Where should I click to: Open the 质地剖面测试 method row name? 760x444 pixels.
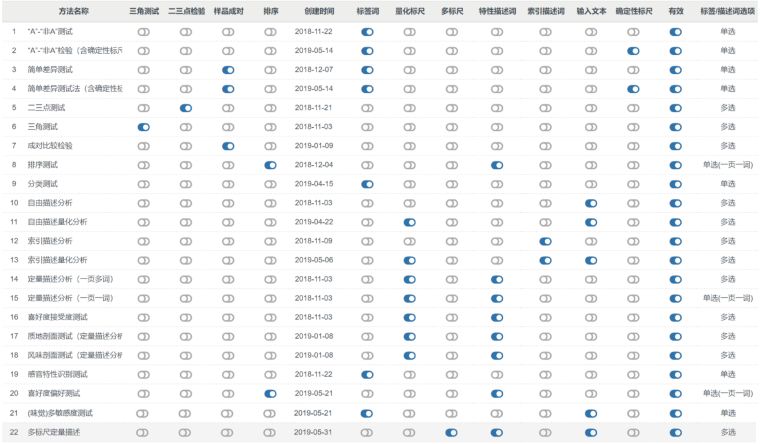(x=75, y=336)
